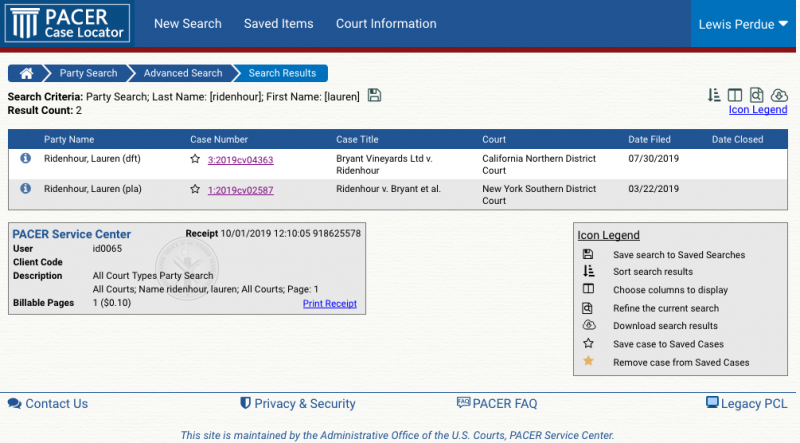Select the Search Results breadcrumb
The image size is (800, 443).
pyautogui.click(x=282, y=73)
